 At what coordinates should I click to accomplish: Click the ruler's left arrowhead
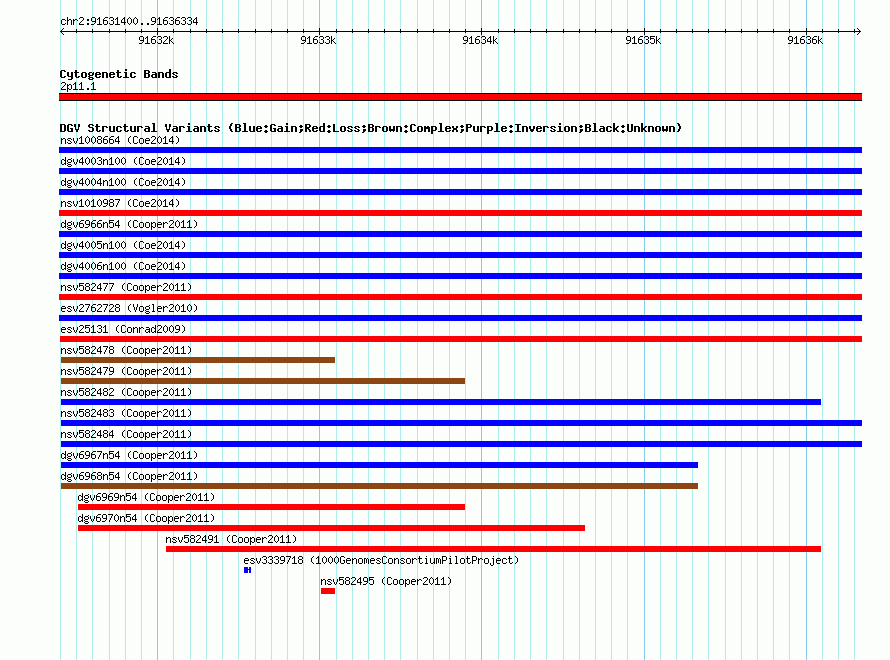click(62, 31)
